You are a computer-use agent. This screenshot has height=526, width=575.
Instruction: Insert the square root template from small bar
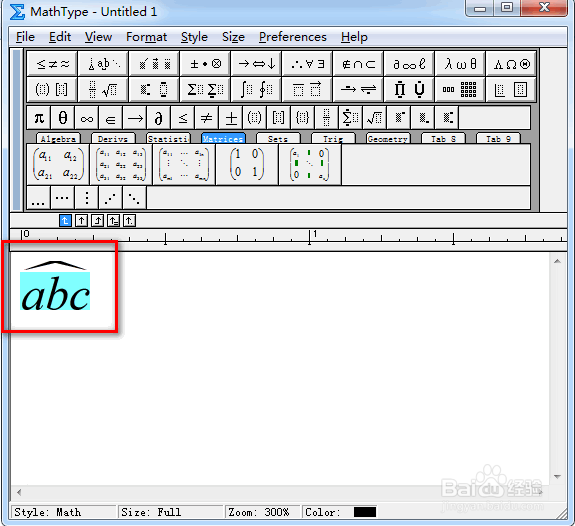point(375,118)
